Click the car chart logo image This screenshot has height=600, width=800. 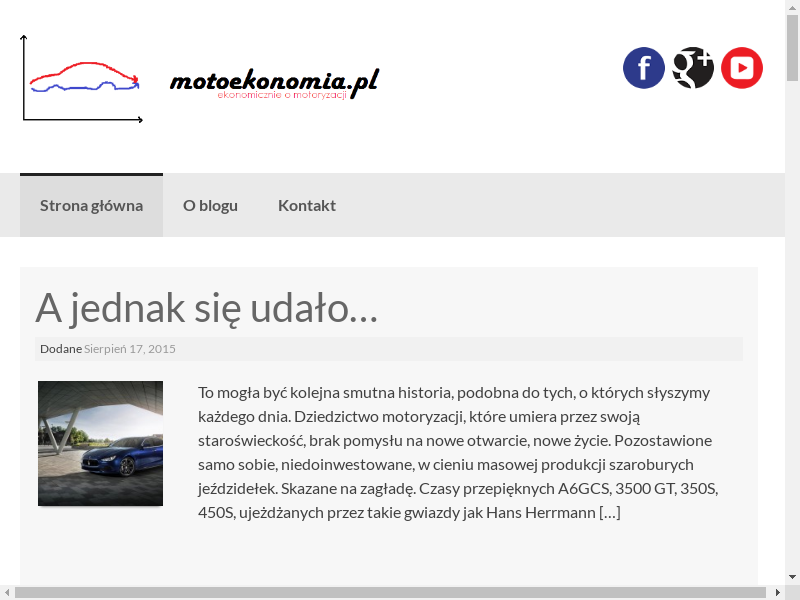[x=82, y=79]
